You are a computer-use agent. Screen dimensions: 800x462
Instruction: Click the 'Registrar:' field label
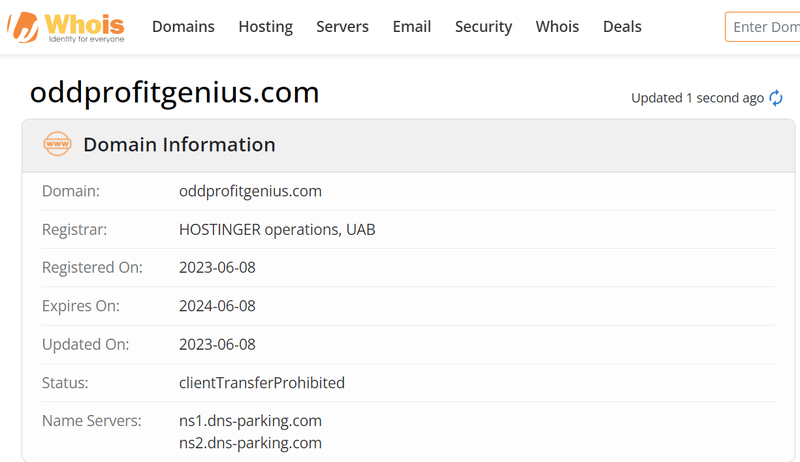point(74,230)
